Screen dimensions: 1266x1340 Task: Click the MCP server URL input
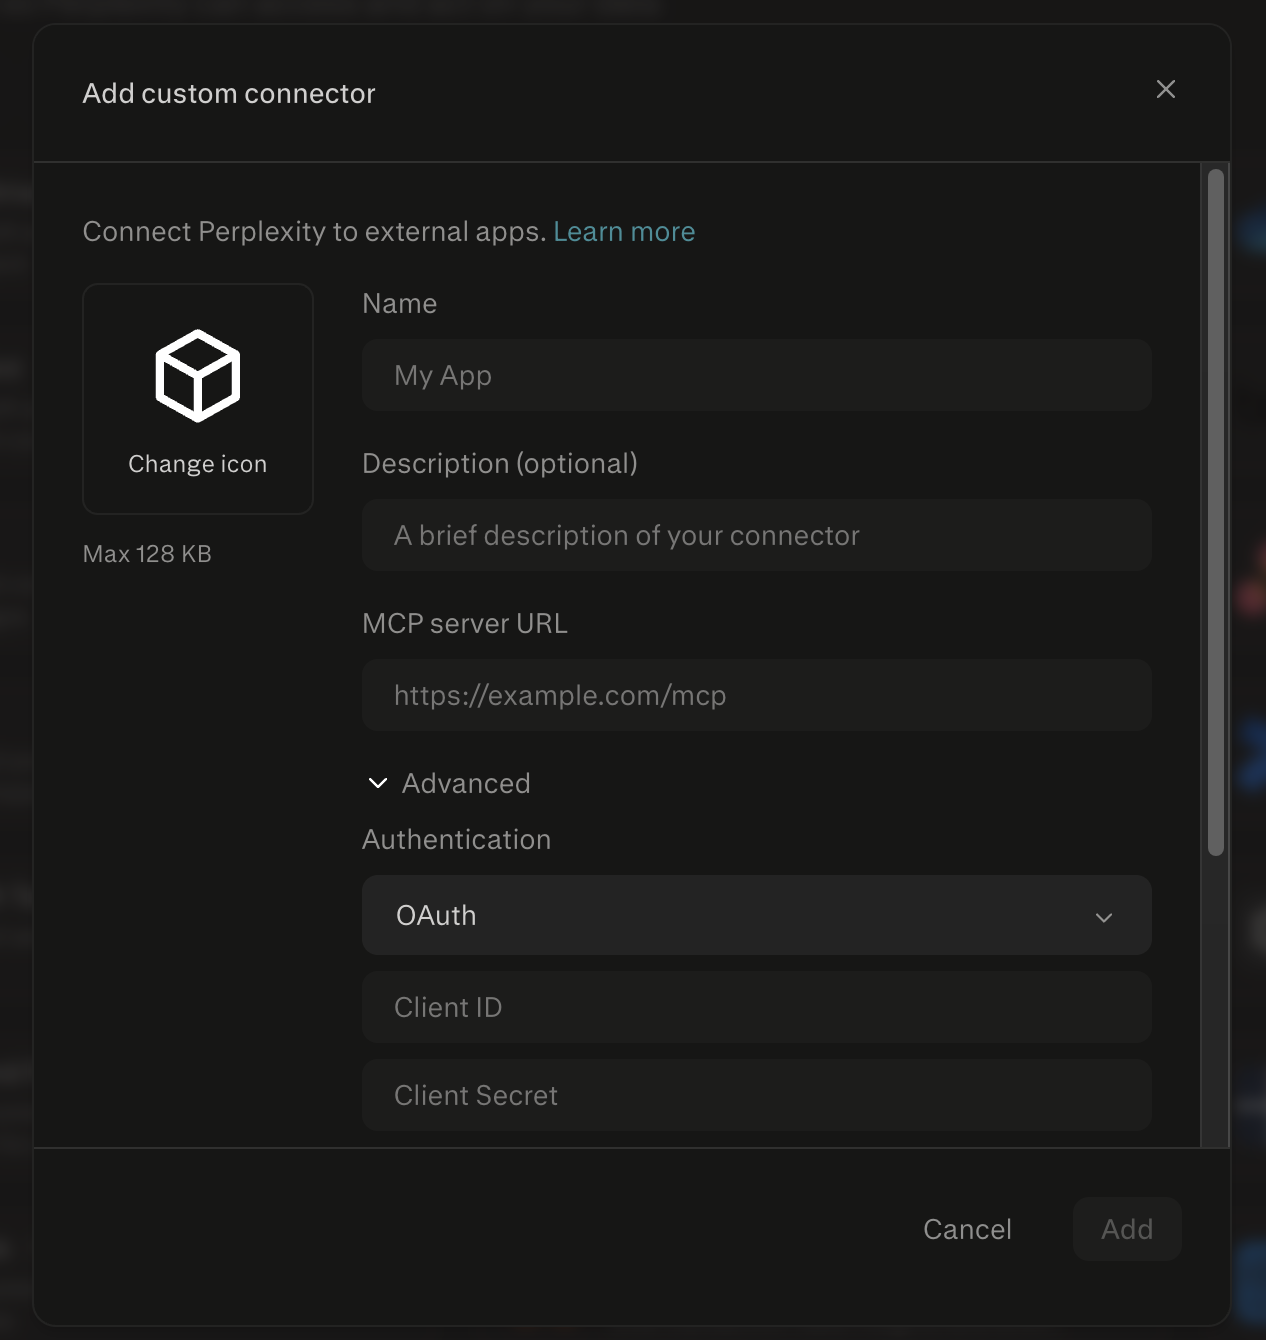757,695
